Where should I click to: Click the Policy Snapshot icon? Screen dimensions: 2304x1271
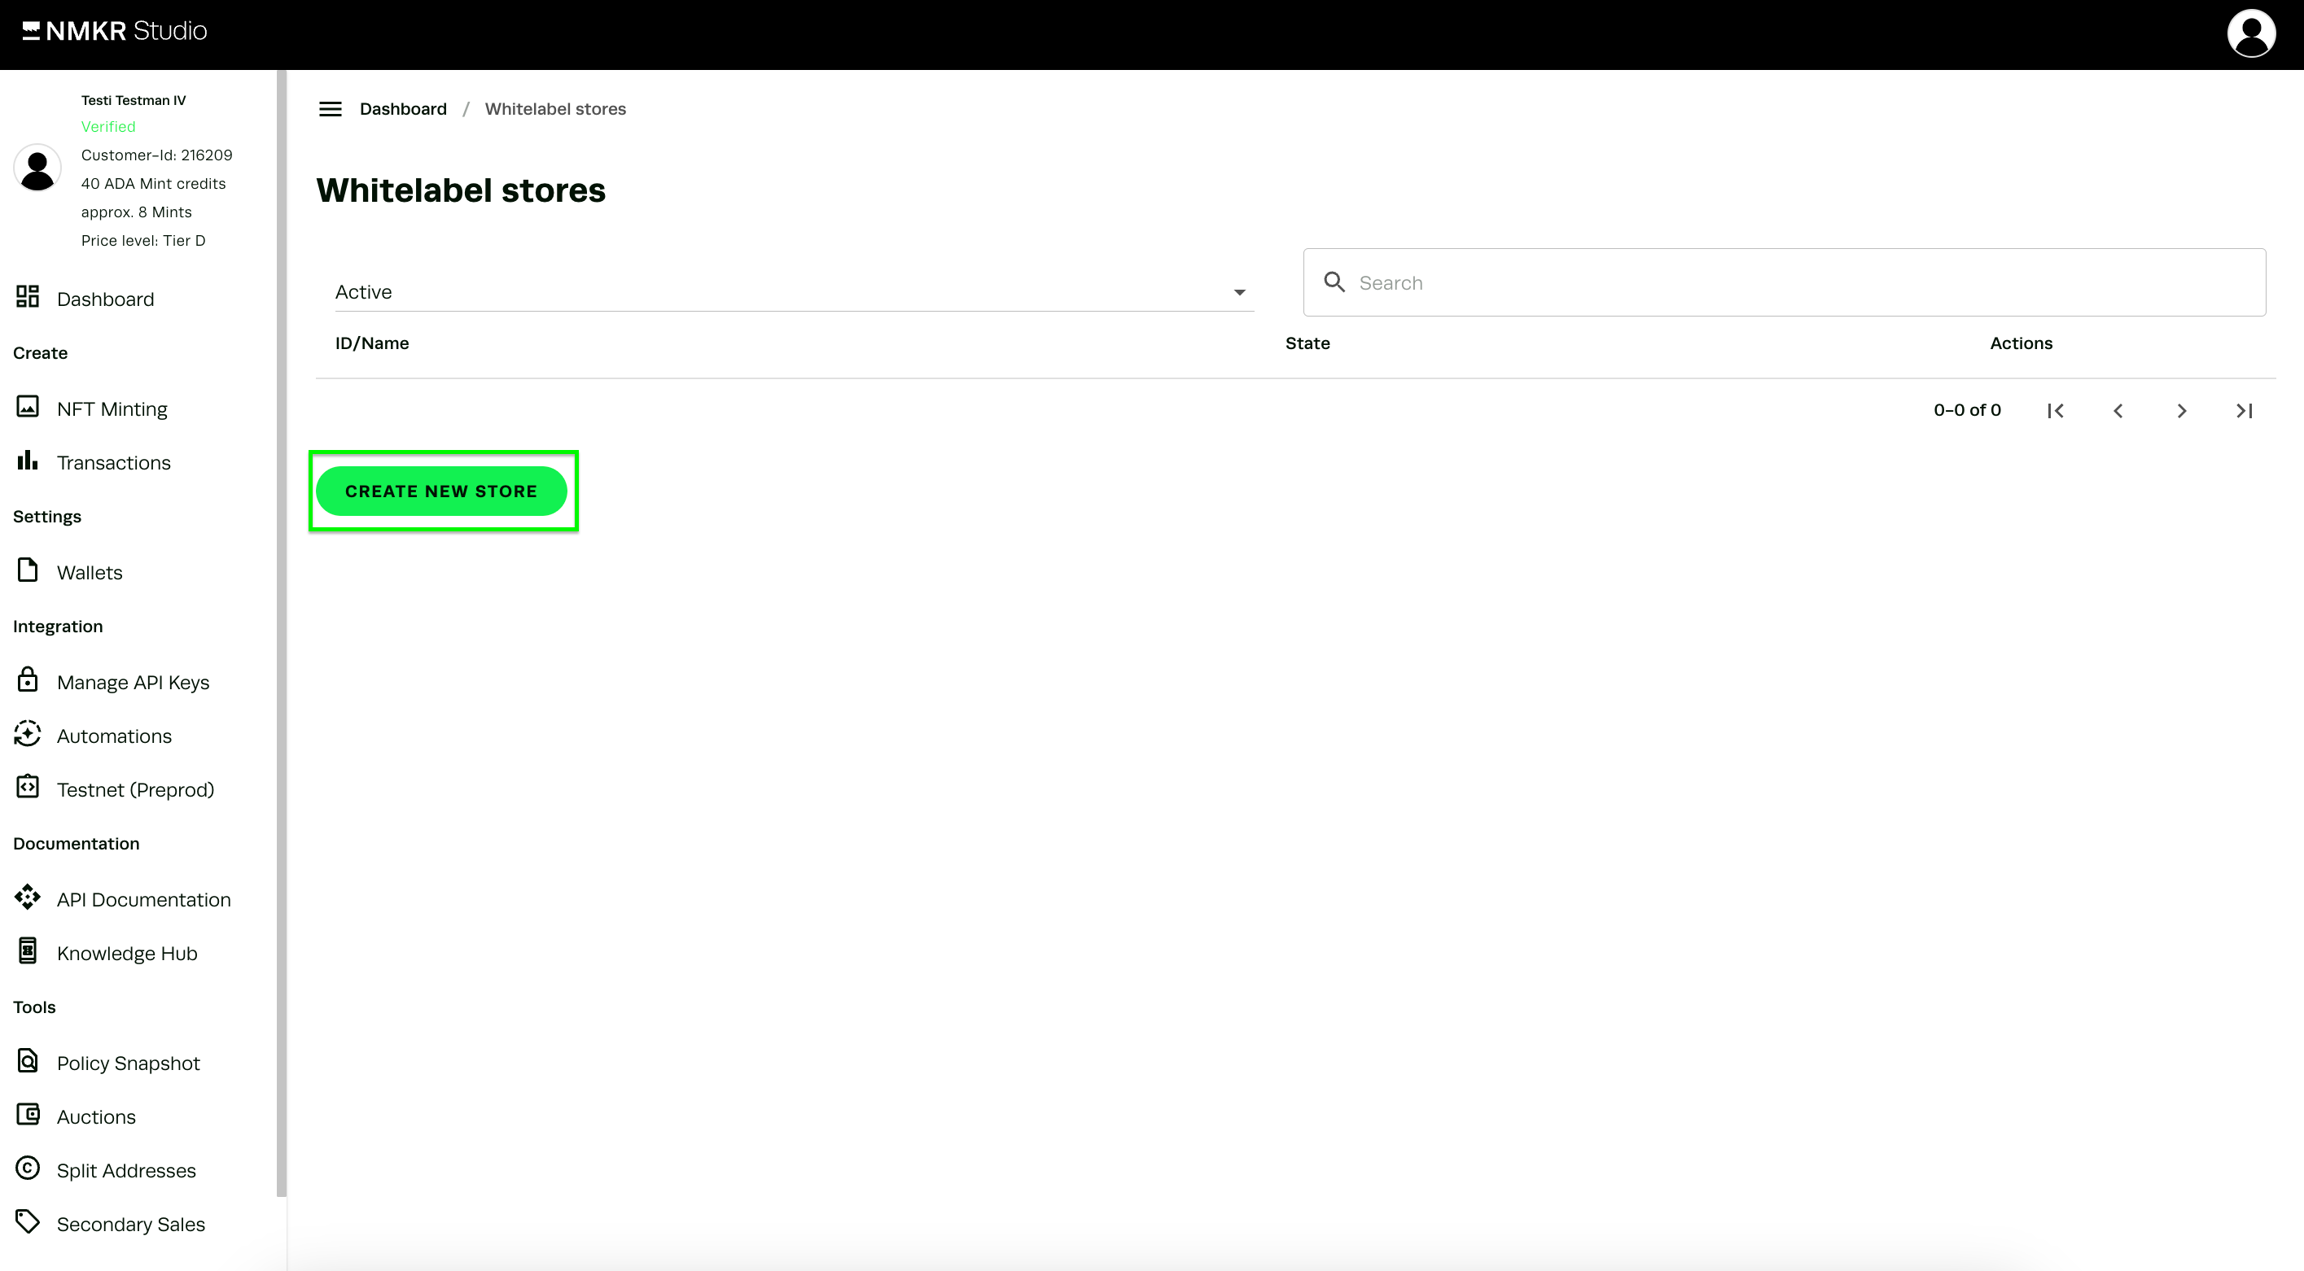tap(28, 1061)
